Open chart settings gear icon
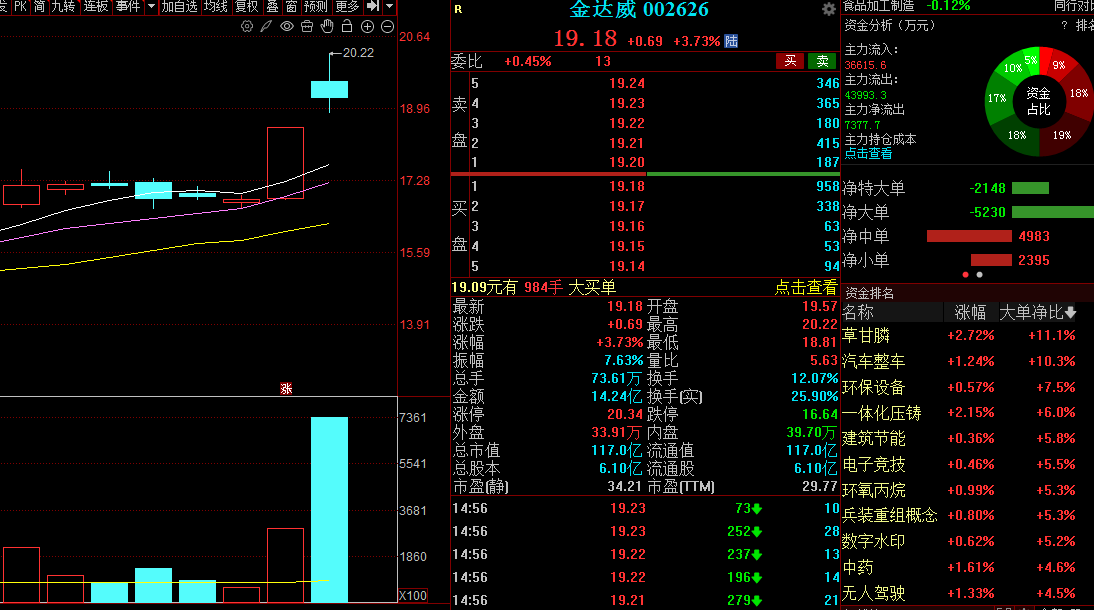 [x=247, y=27]
